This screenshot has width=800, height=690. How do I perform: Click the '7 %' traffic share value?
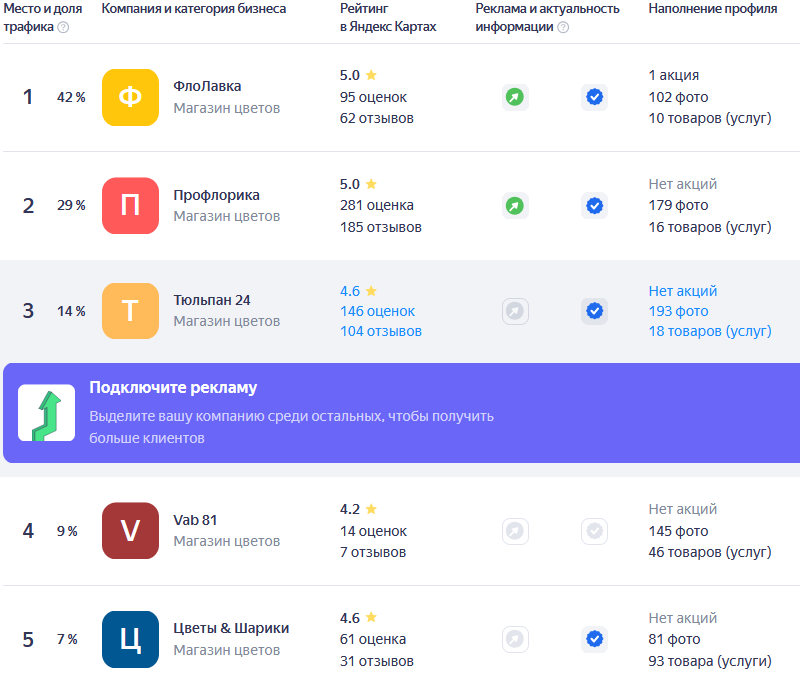(67, 639)
